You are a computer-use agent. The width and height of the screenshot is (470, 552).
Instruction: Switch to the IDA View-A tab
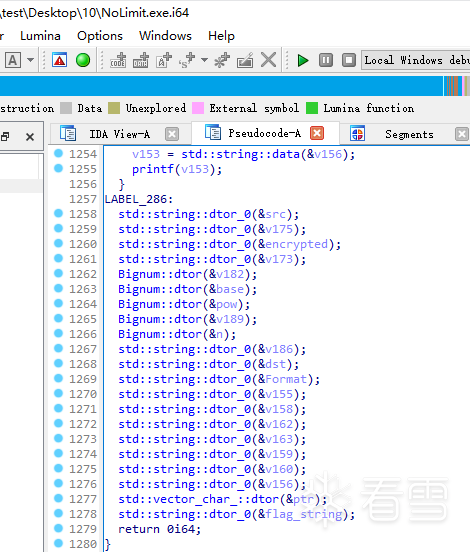pos(119,134)
